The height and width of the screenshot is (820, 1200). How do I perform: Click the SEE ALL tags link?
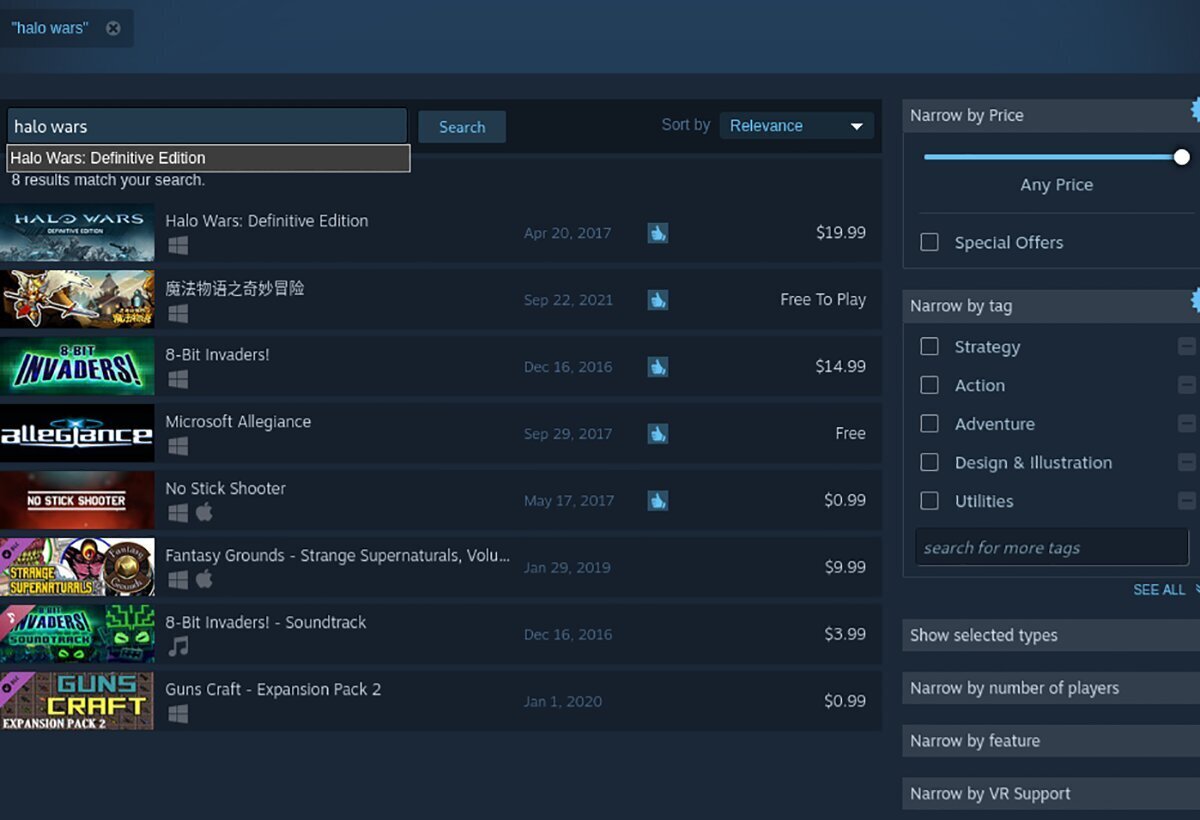point(1159,590)
